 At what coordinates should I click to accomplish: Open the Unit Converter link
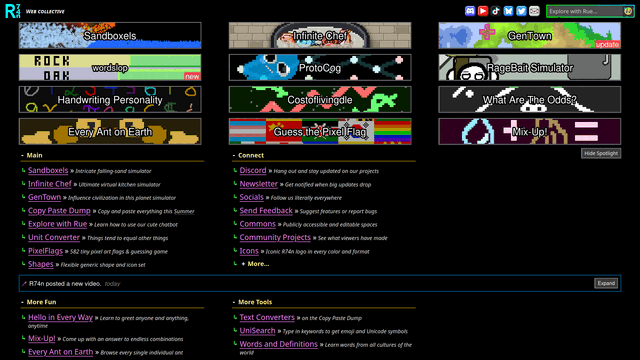54,238
